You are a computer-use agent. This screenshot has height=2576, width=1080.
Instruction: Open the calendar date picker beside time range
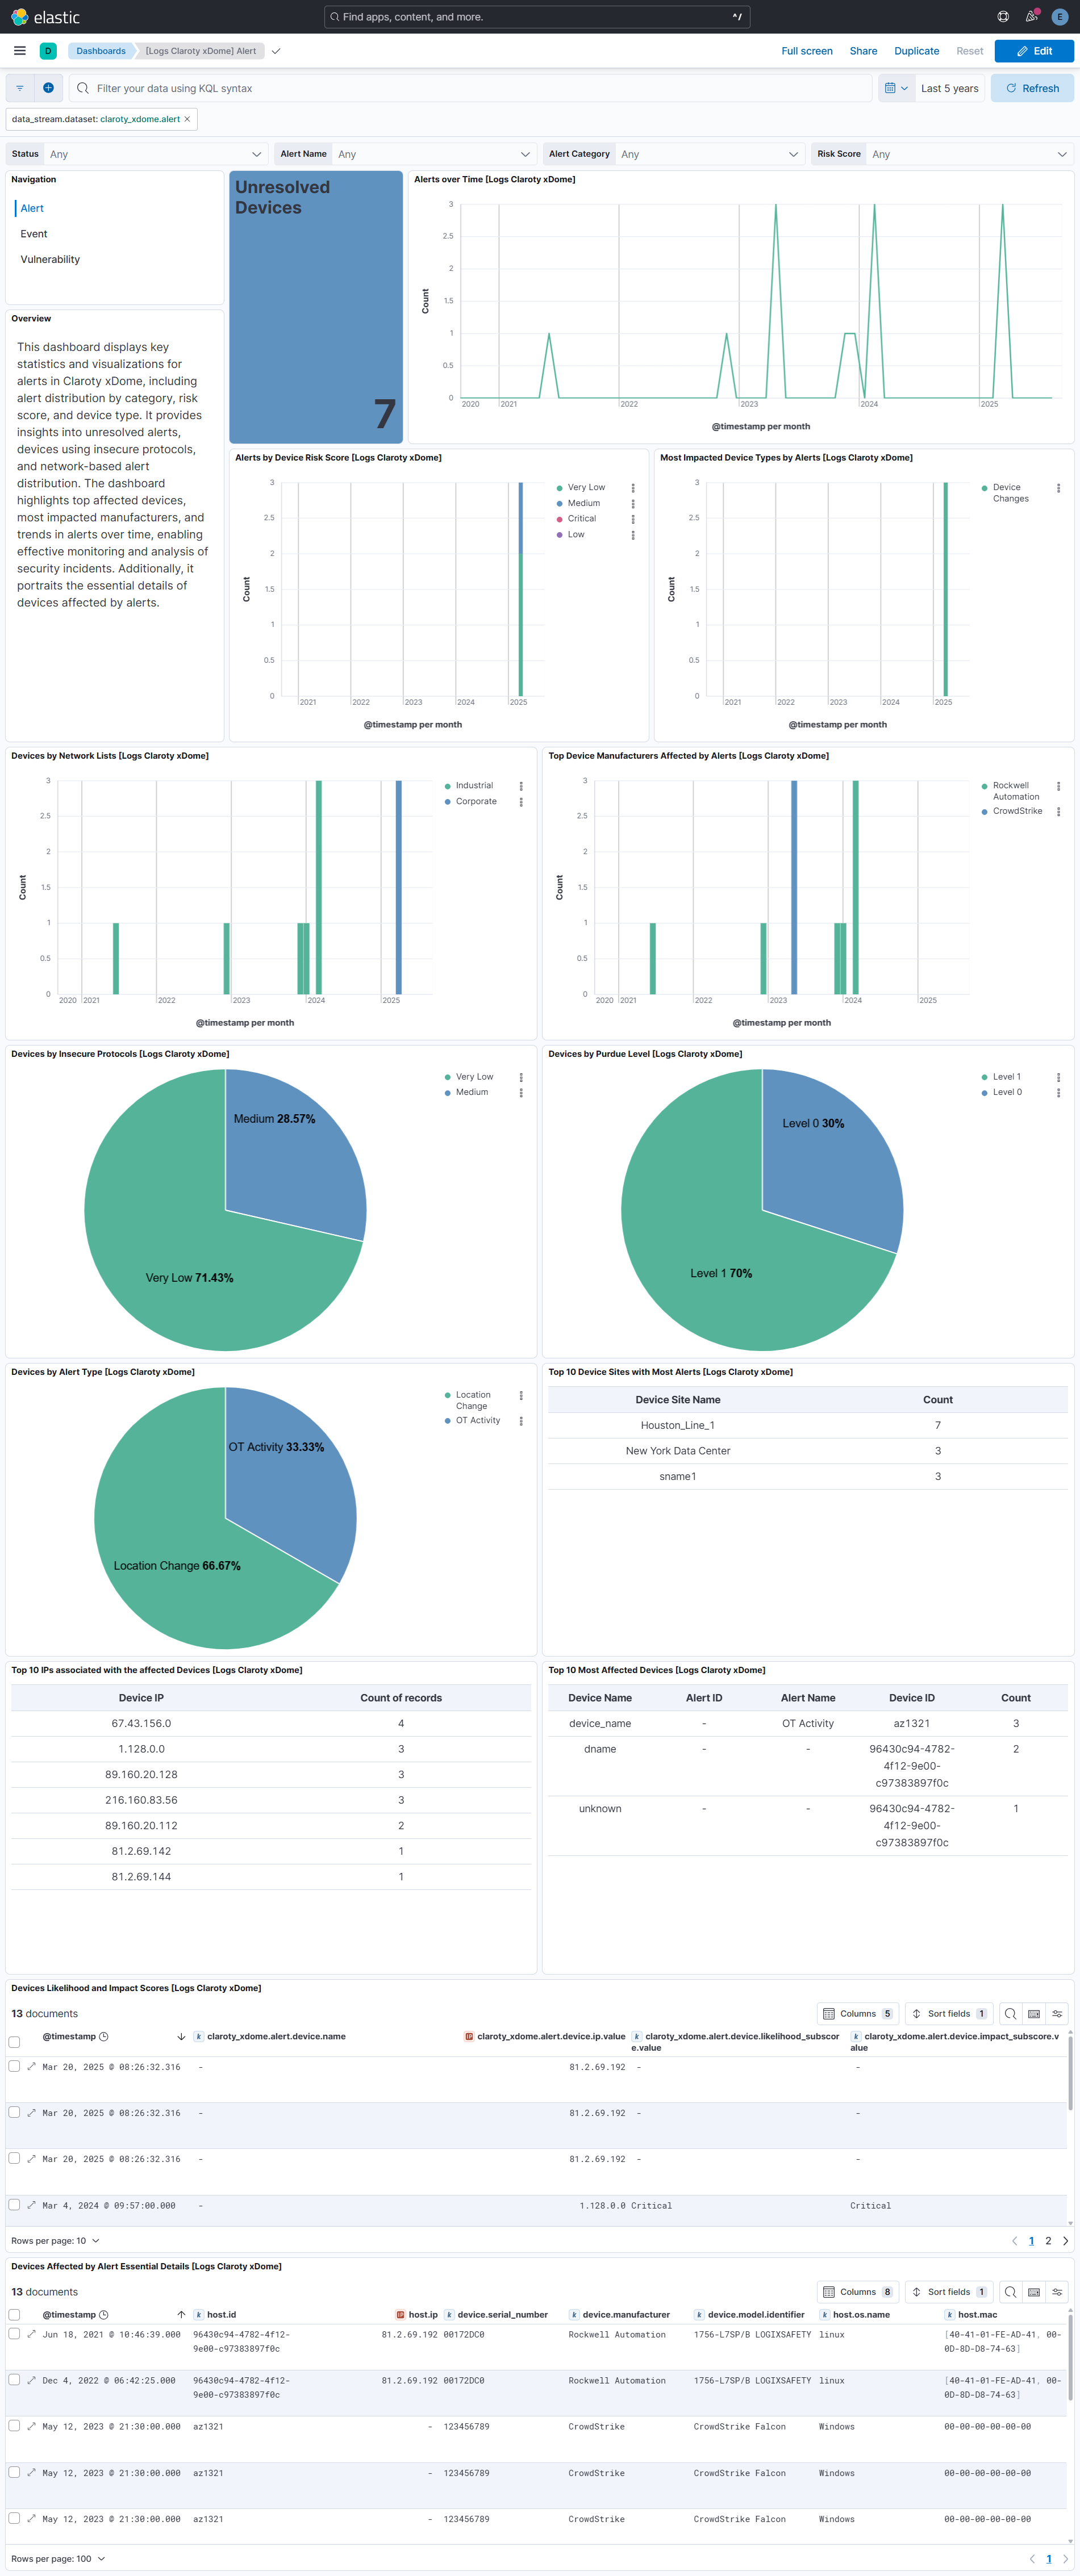coord(891,88)
